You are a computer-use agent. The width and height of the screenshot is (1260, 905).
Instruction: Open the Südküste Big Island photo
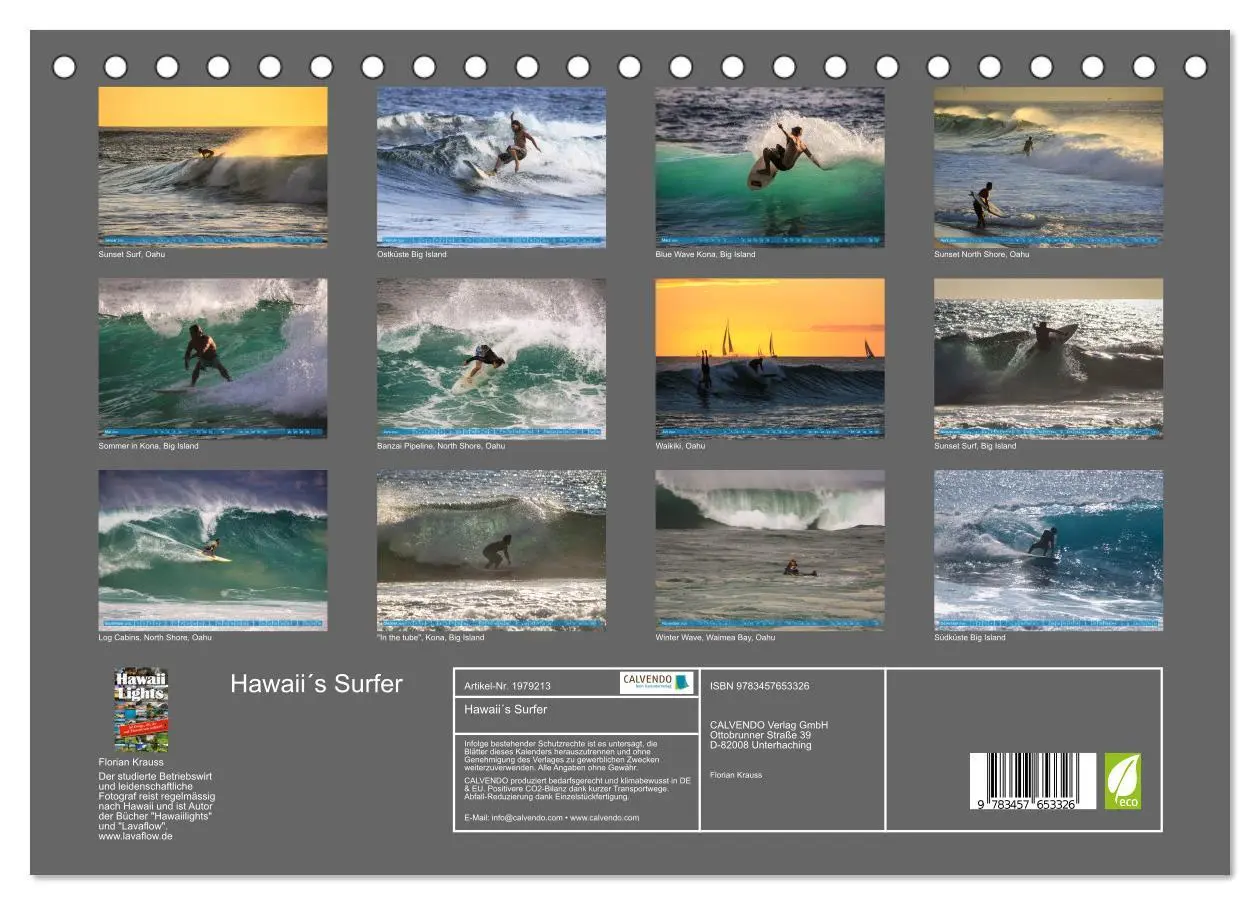point(1049,550)
